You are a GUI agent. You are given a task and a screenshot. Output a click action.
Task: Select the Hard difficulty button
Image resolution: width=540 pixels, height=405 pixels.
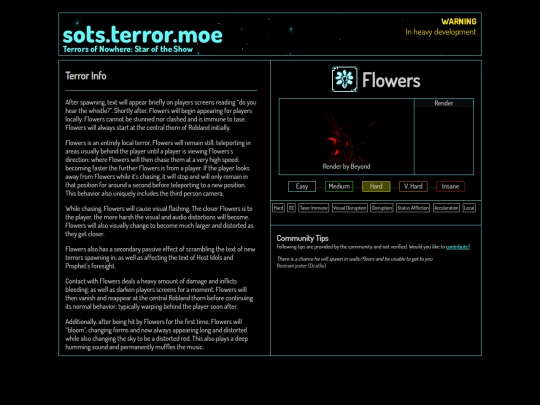376,187
